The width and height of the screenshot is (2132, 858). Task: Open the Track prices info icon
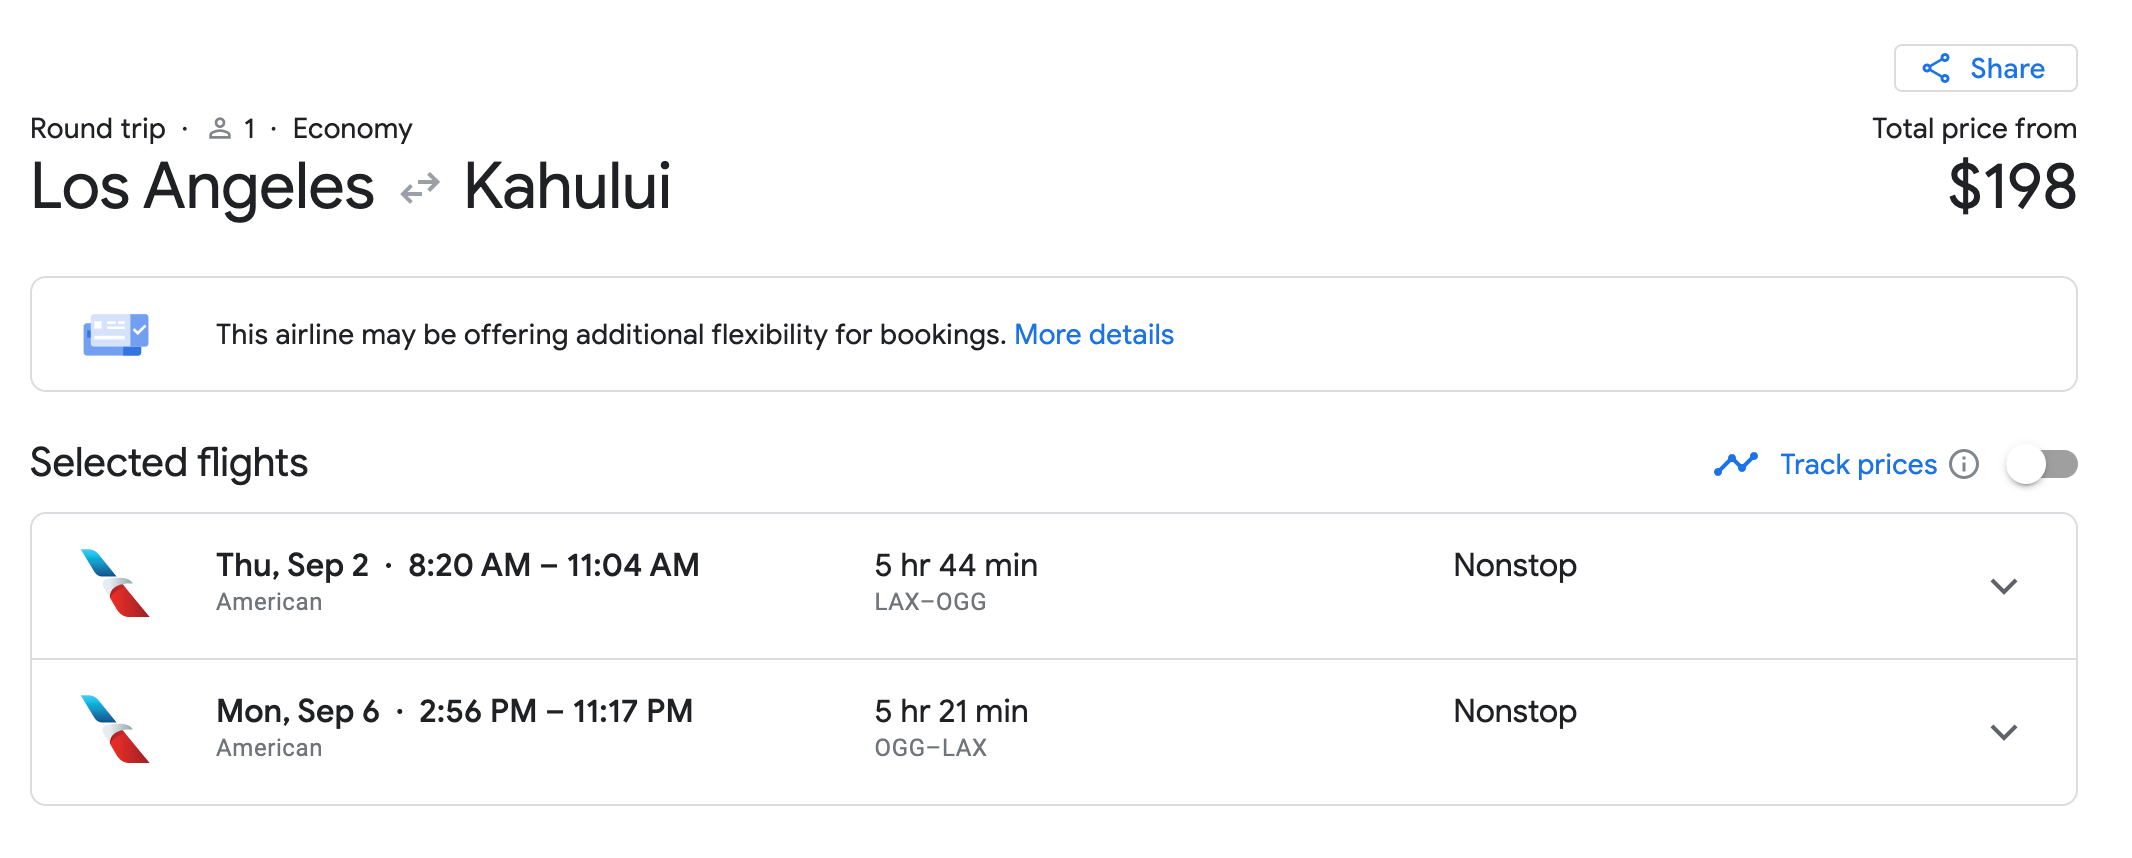(x=1964, y=464)
